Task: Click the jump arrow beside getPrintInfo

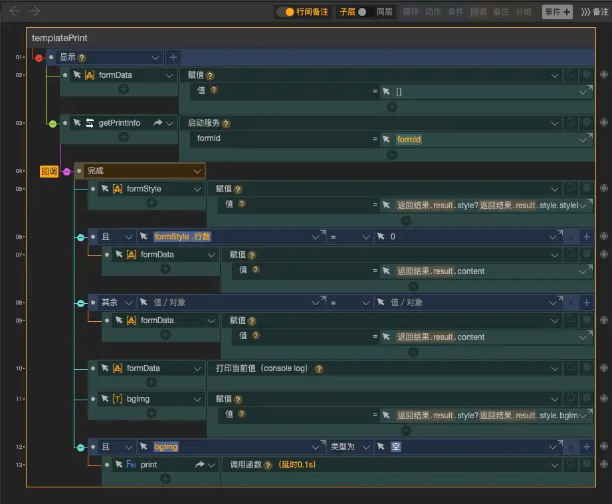Action: tap(158, 123)
